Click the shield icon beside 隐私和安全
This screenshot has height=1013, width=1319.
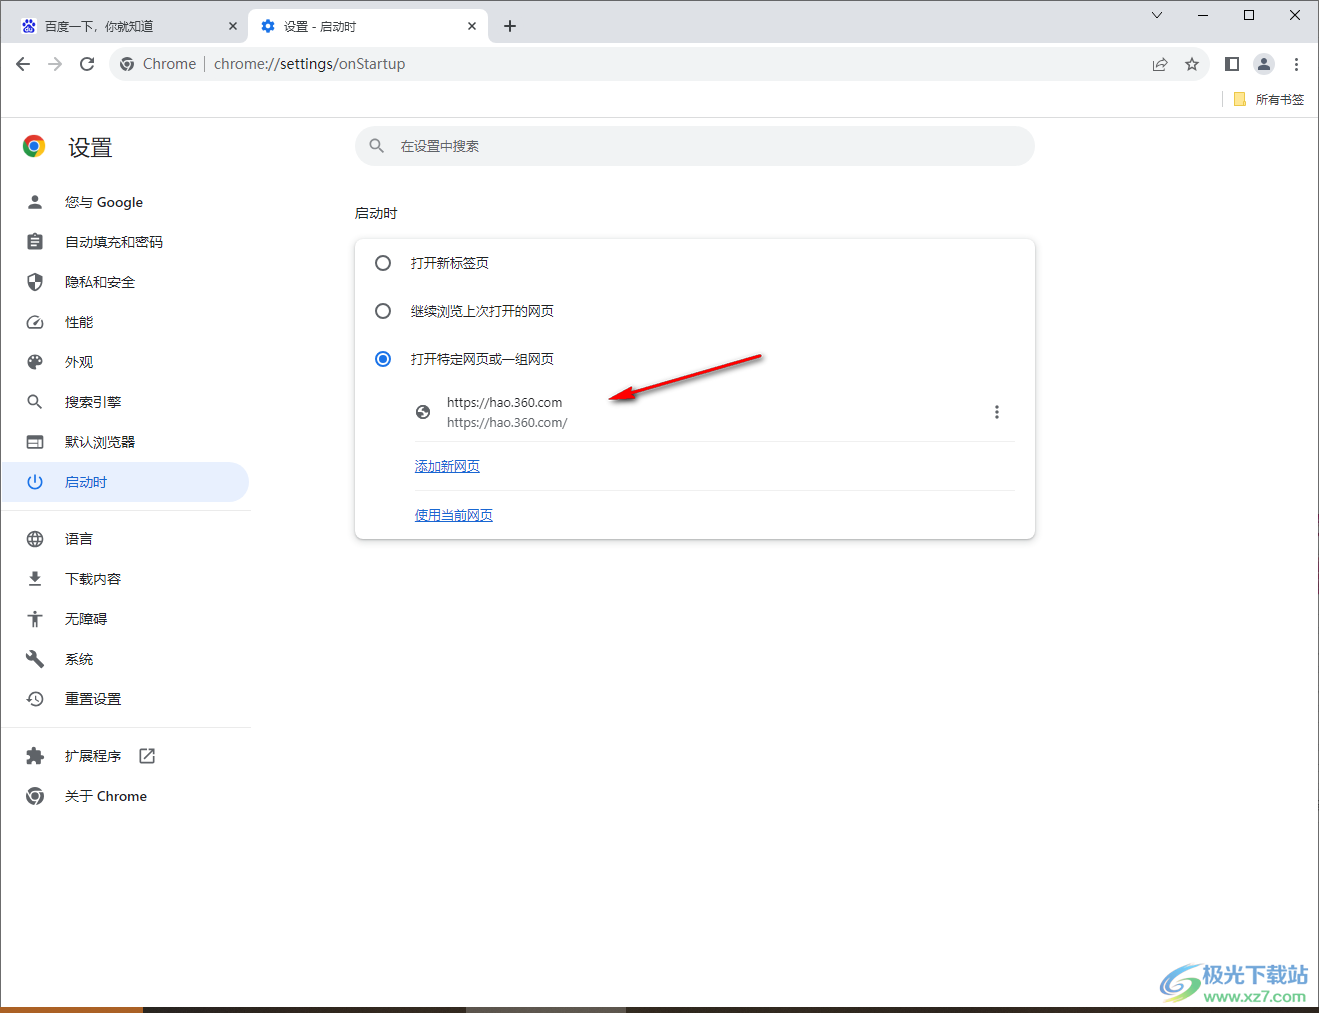pyautogui.click(x=35, y=282)
